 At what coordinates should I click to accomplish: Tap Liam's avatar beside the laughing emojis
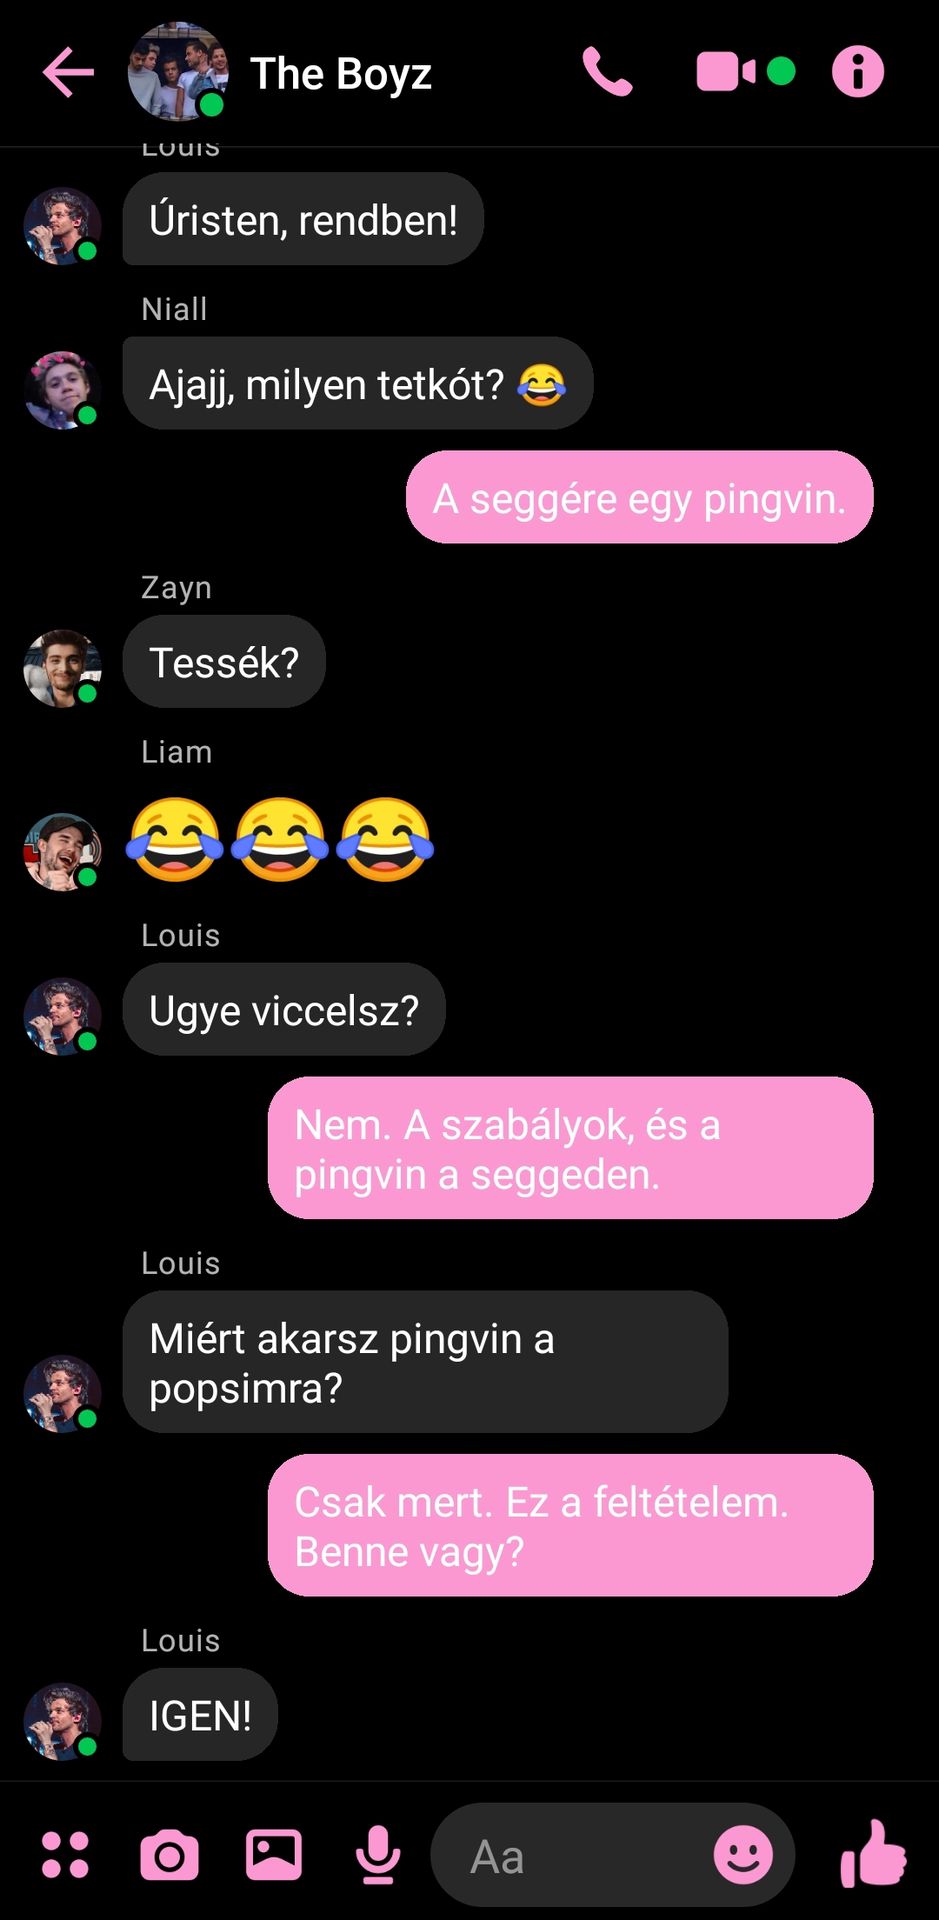(62, 852)
